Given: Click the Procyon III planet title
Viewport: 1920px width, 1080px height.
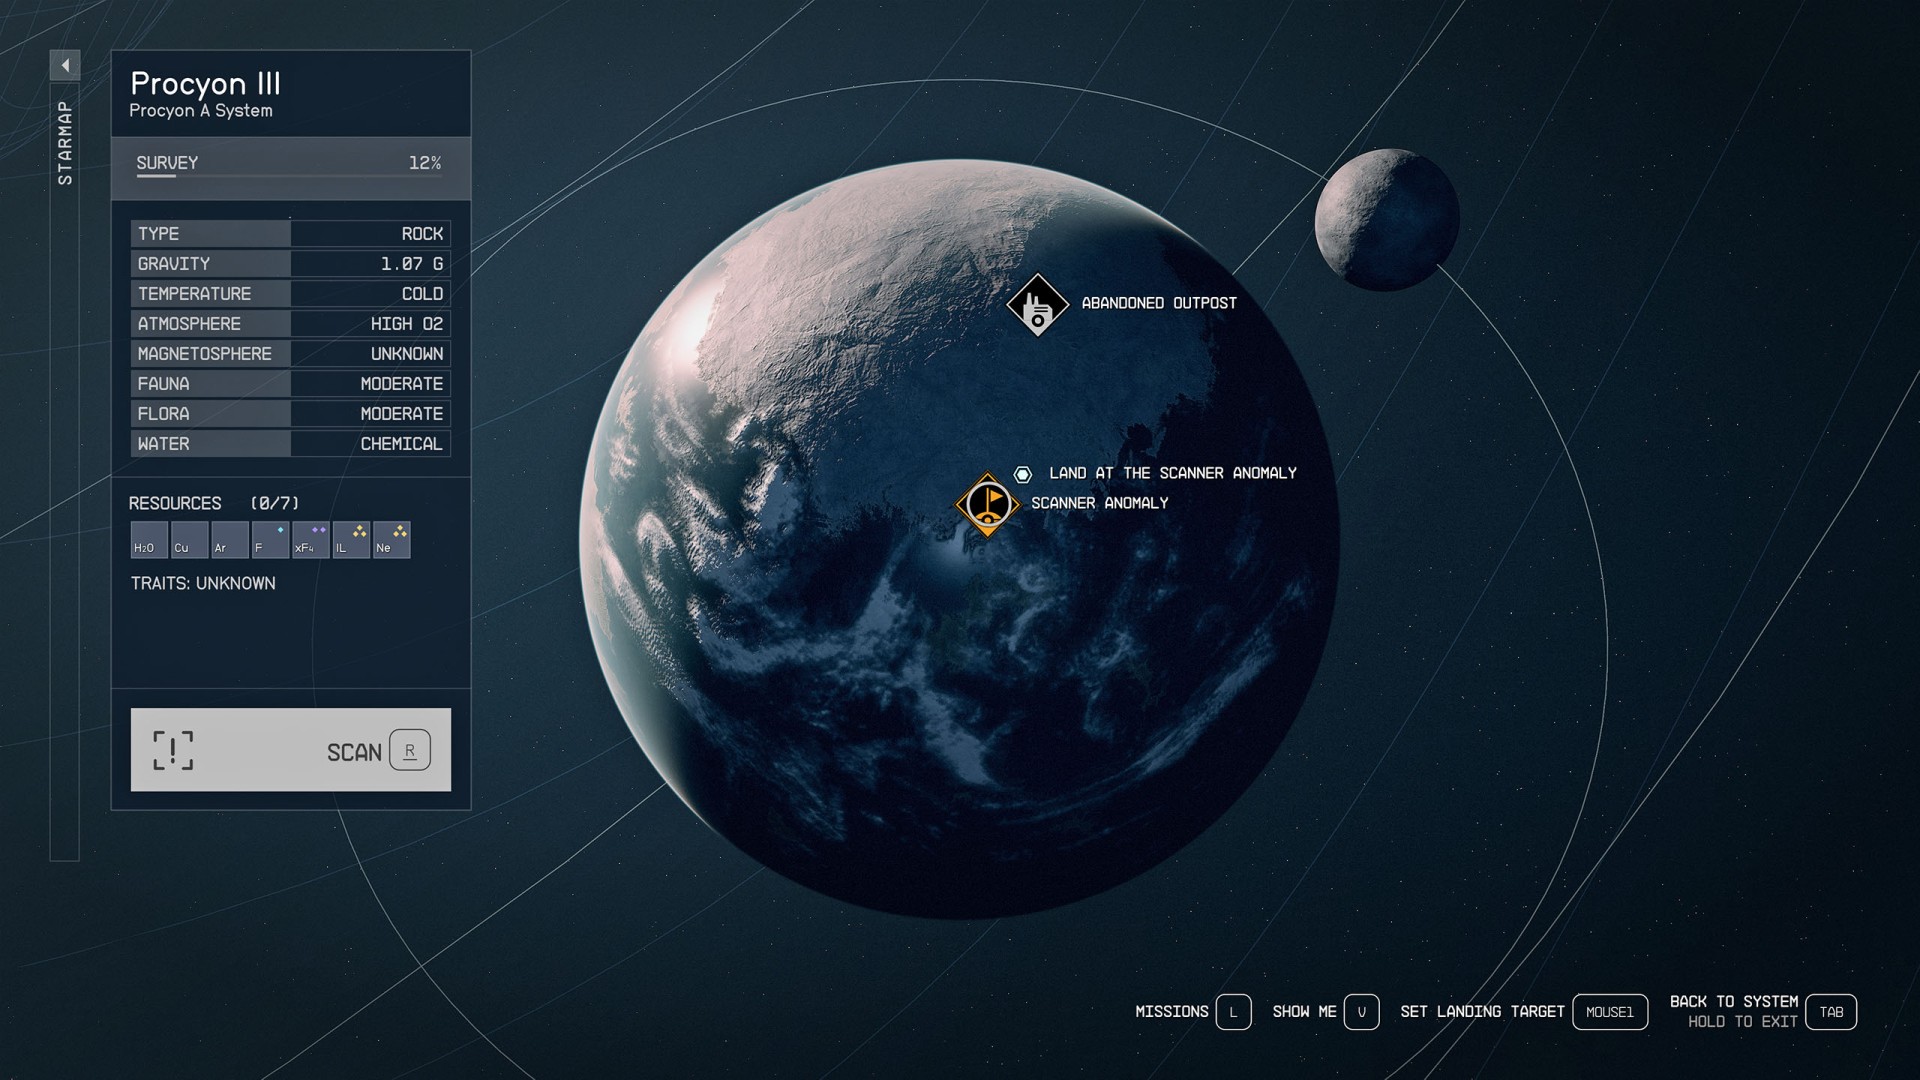Looking at the screenshot, I should click(205, 83).
